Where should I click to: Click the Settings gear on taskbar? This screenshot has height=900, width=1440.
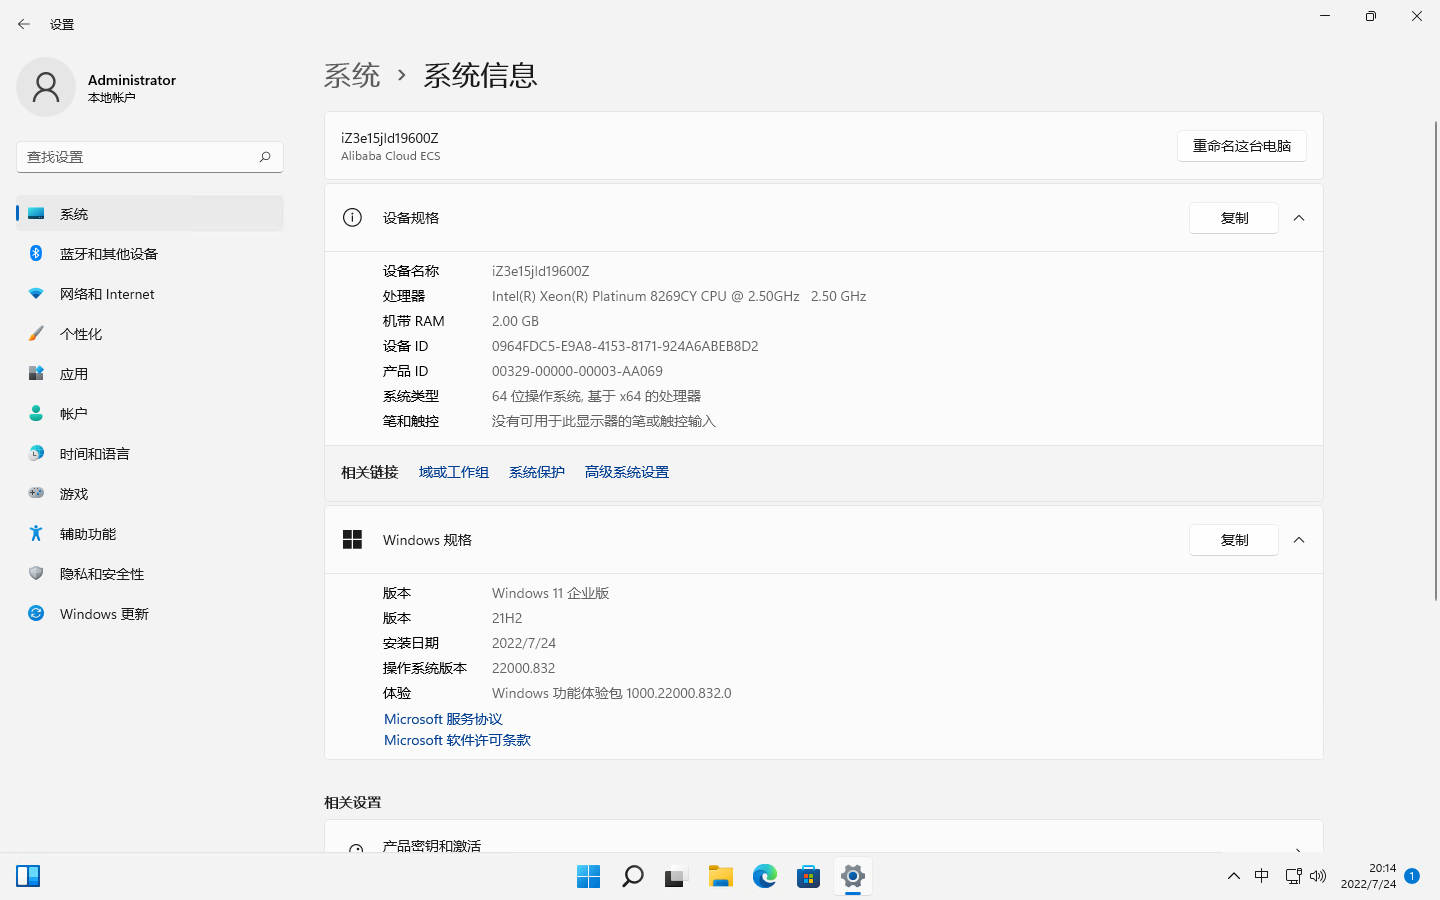pyautogui.click(x=852, y=877)
